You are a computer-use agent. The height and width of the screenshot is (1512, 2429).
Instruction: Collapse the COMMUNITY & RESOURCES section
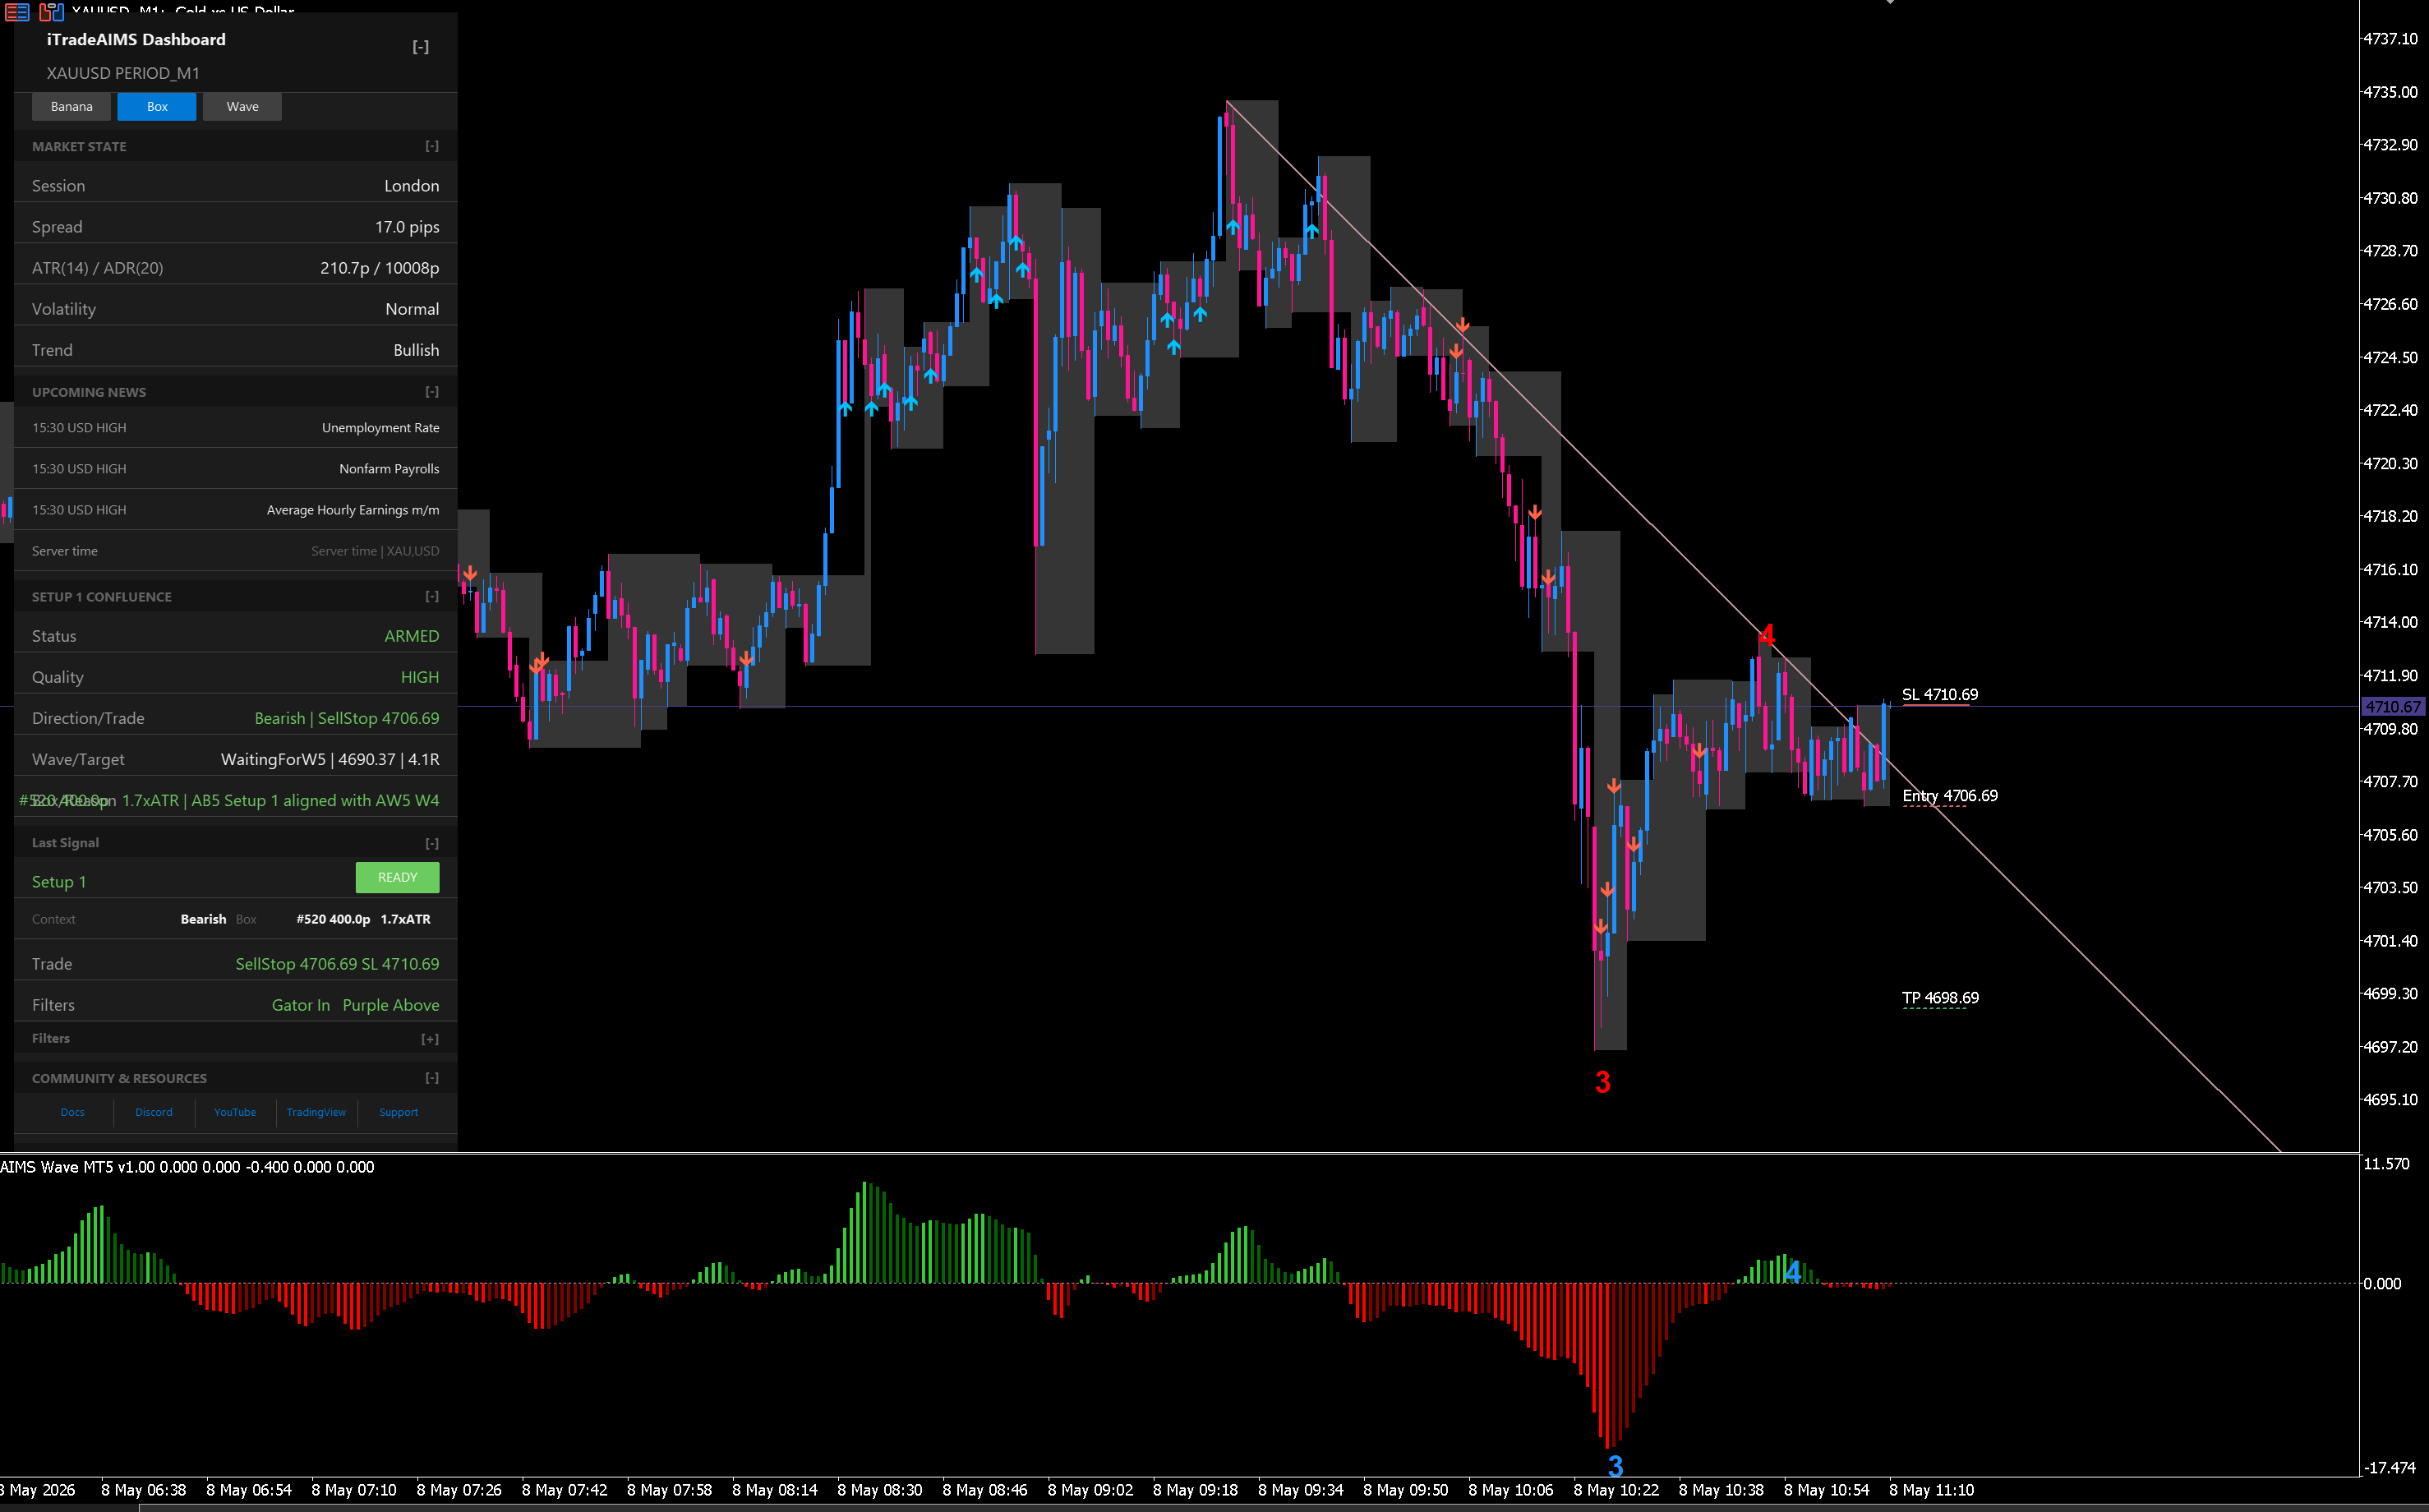tap(432, 1078)
